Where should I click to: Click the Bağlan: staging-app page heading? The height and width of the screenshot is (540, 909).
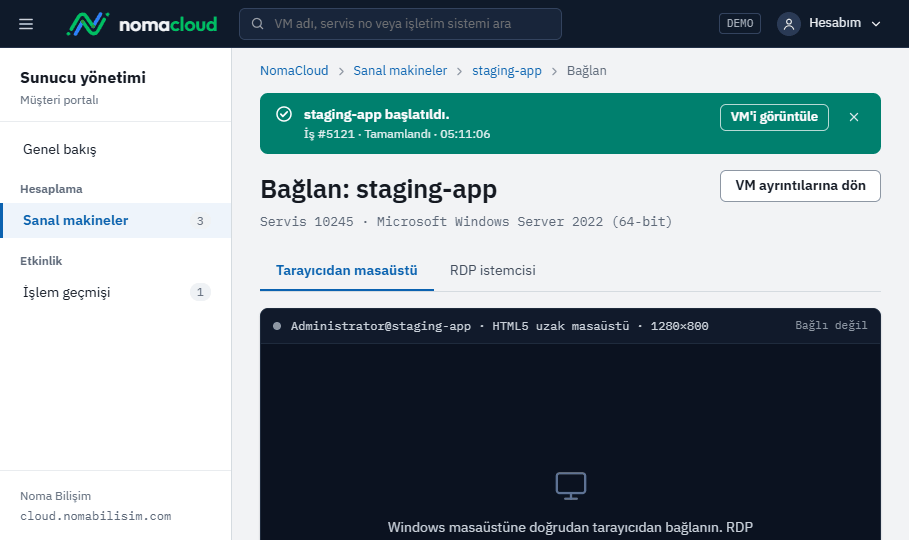pos(379,189)
